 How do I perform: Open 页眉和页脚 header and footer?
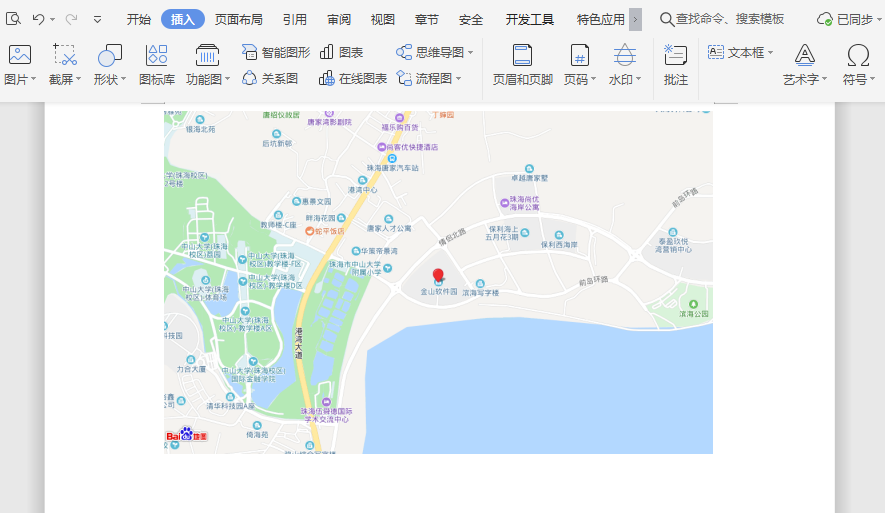coord(522,65)
